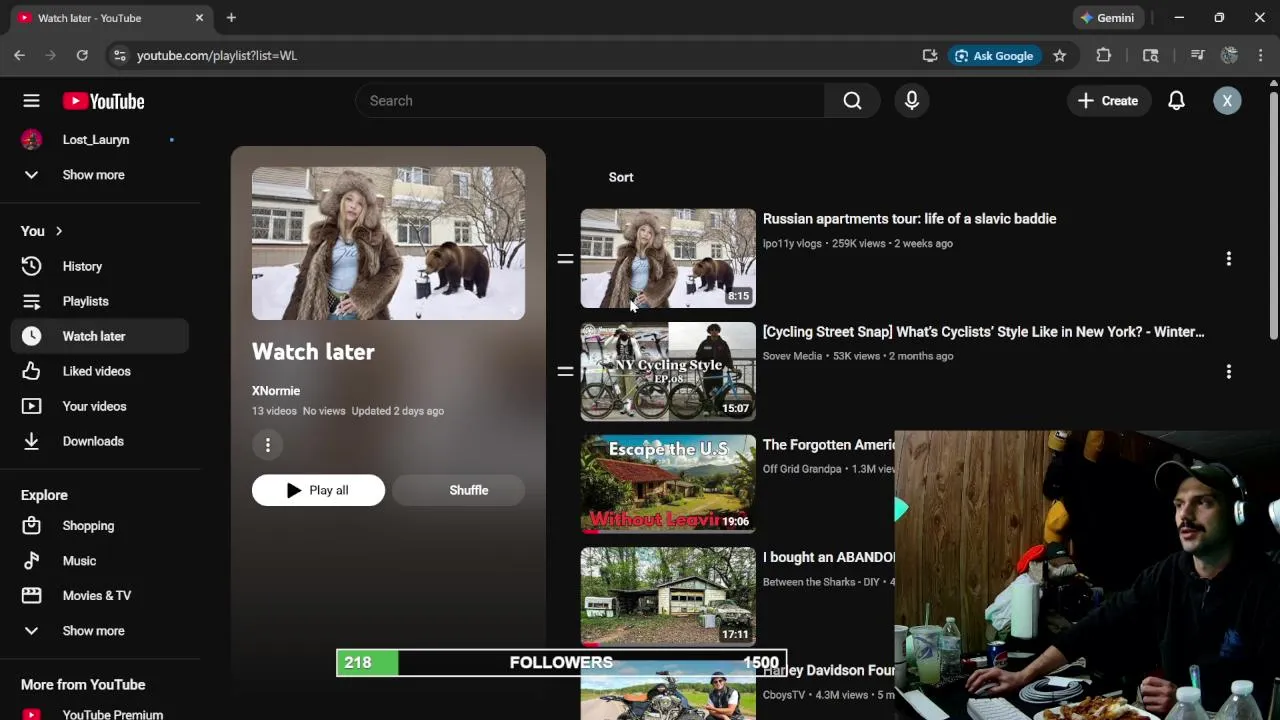This screenshot has height=720, width=1280.
Task: Click the search magnifier button
Action: point(852,101)
